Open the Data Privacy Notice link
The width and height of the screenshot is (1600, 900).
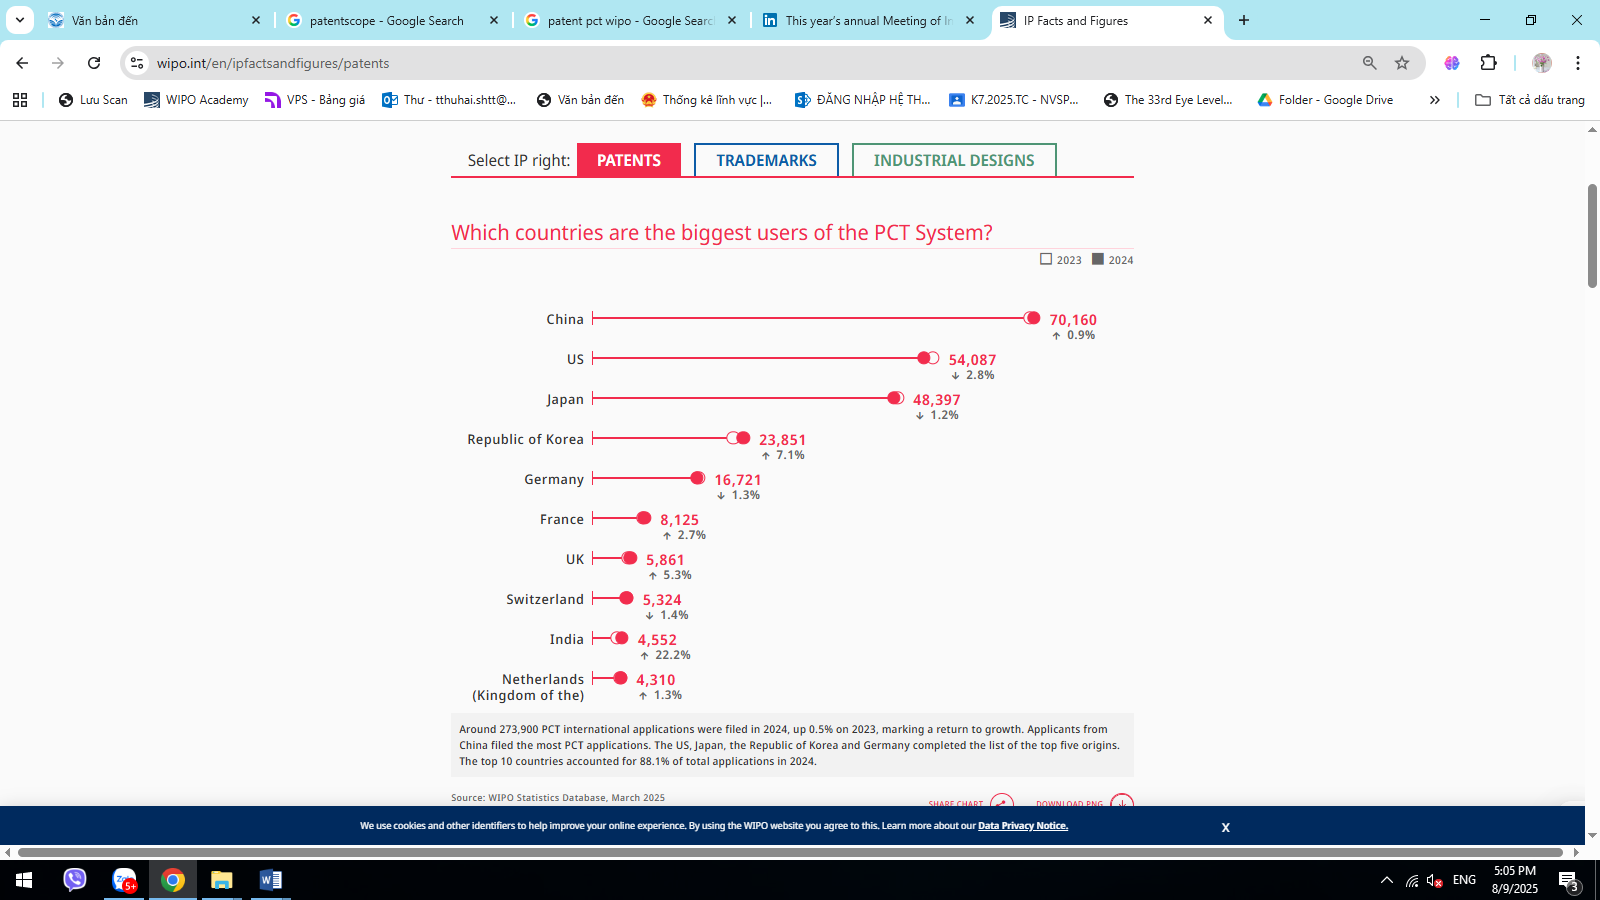[1022, 826]
